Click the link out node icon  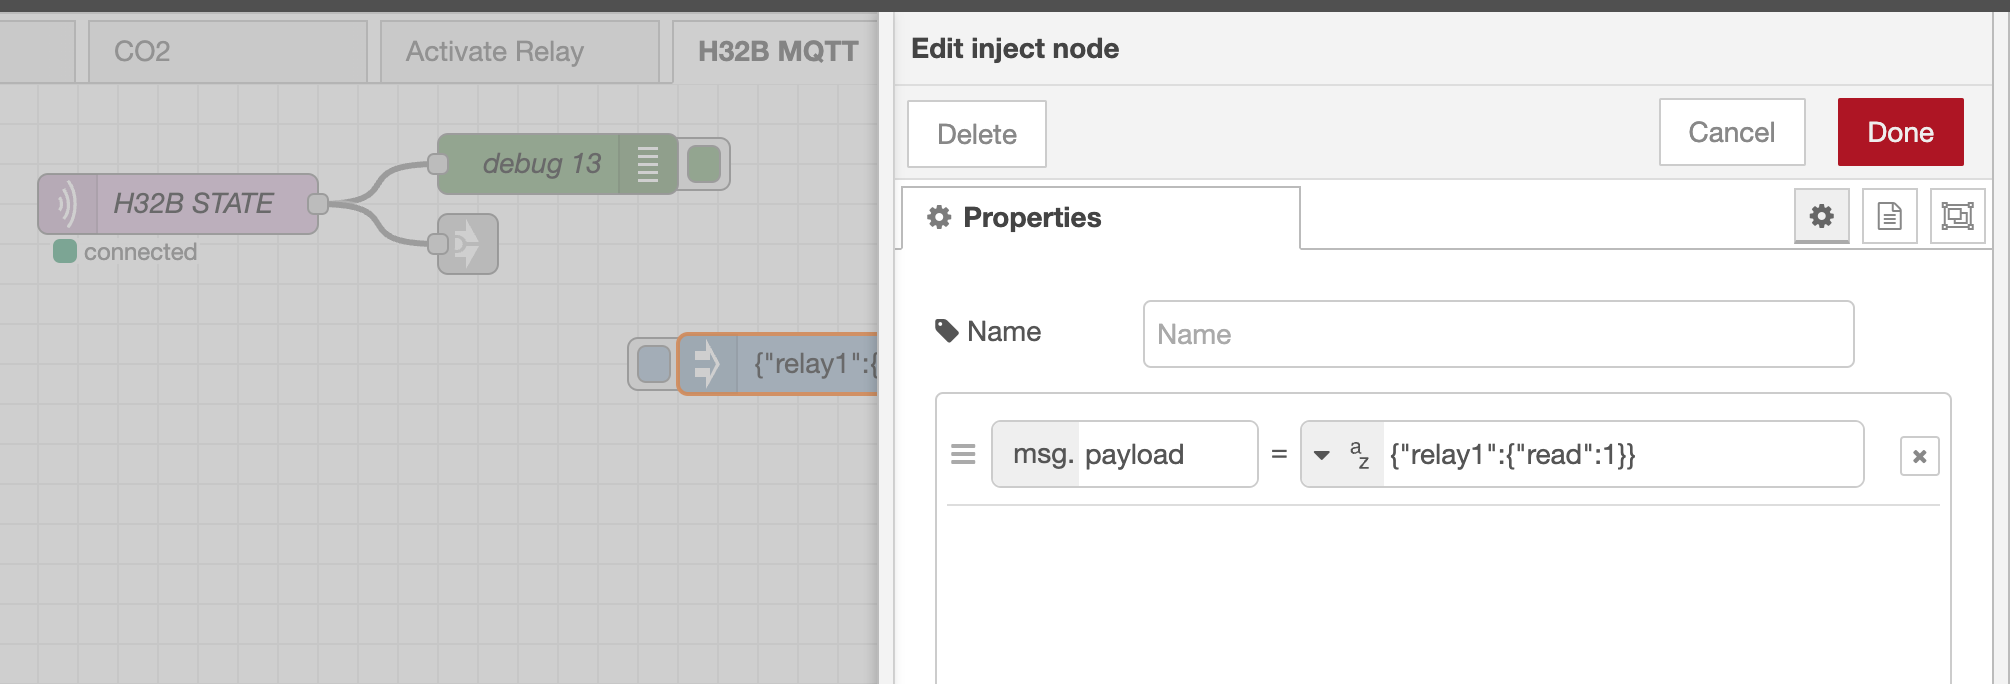(x=467, y=244)
